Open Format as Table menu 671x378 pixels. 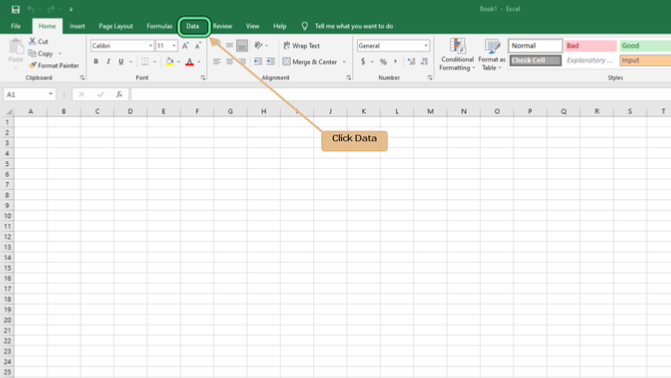pyautogui.click(x=492, y=54)
